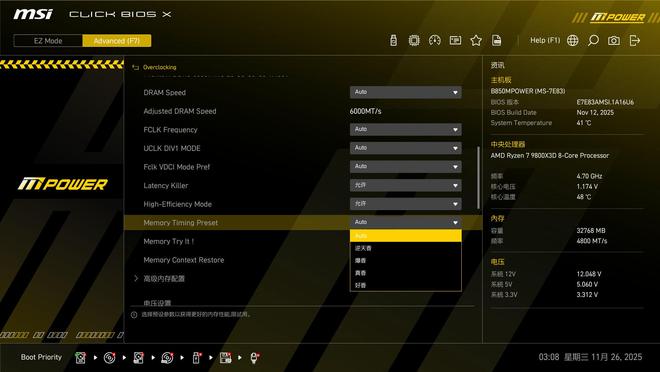The height and width of the screenshot is (372, 660).
Task: Open favorites via the star icon
Action: (x=476, y=40)
